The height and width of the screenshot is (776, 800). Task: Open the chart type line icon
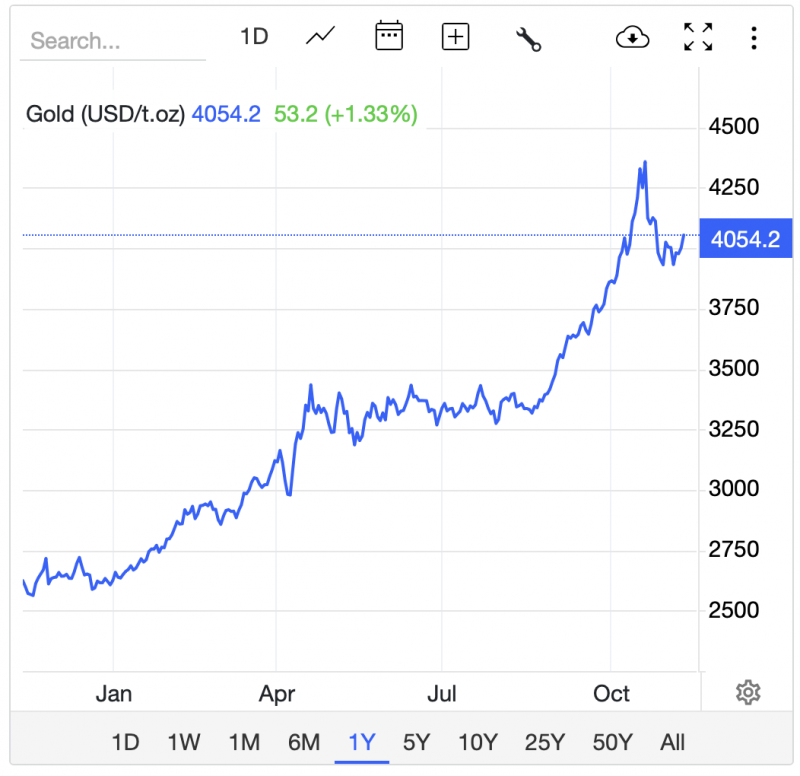(320, 38)
